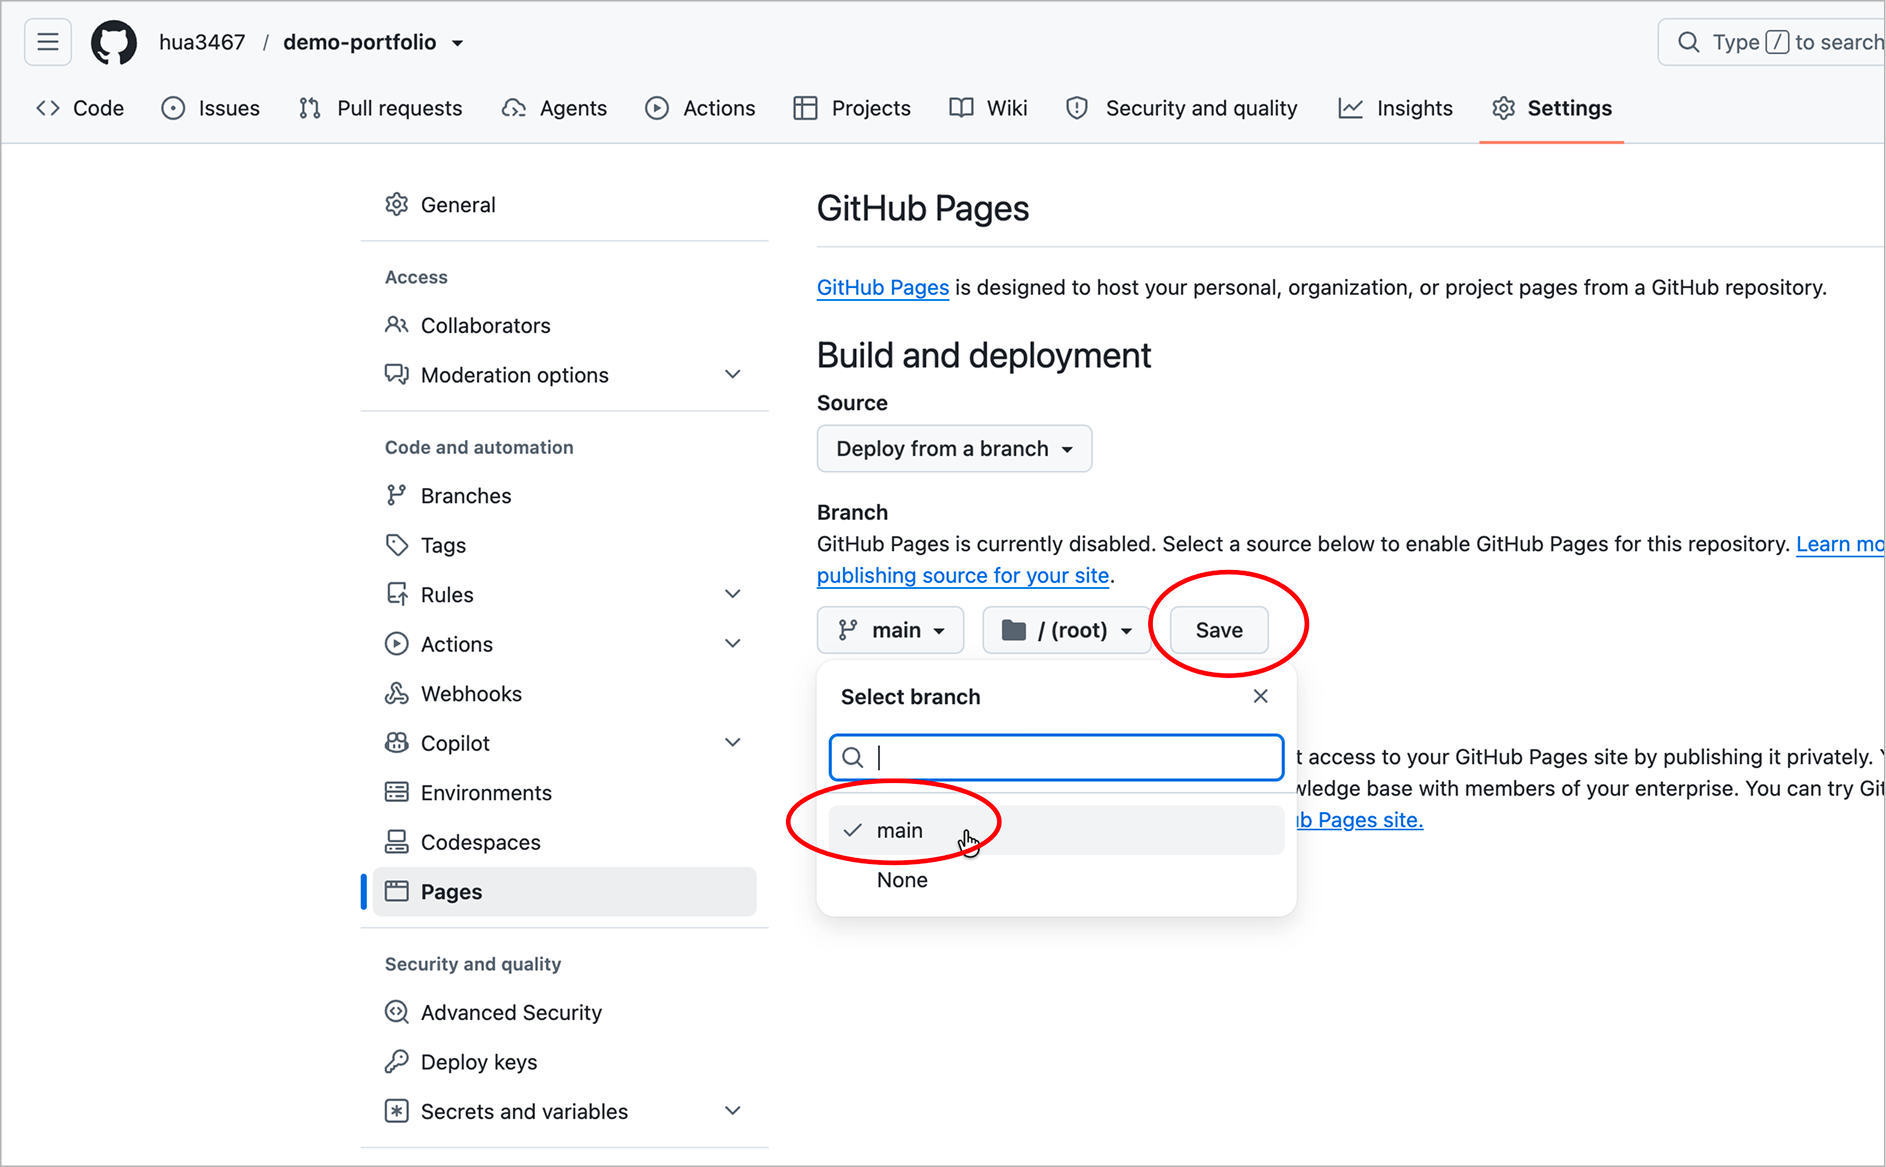This screenshot has width=1886, height=1167.
Task: Open Environments settings
Action: pos(564,793)
